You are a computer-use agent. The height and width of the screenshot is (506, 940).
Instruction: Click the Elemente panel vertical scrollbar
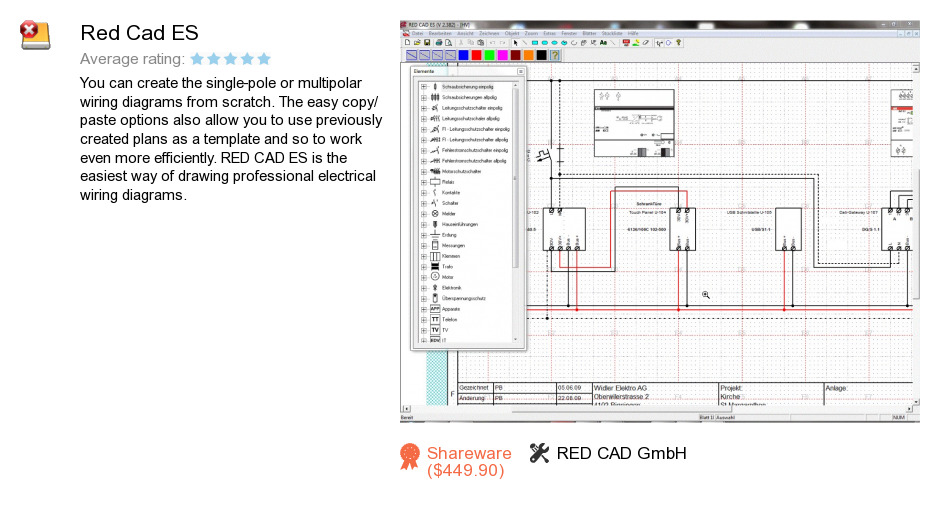coord(515,212)
